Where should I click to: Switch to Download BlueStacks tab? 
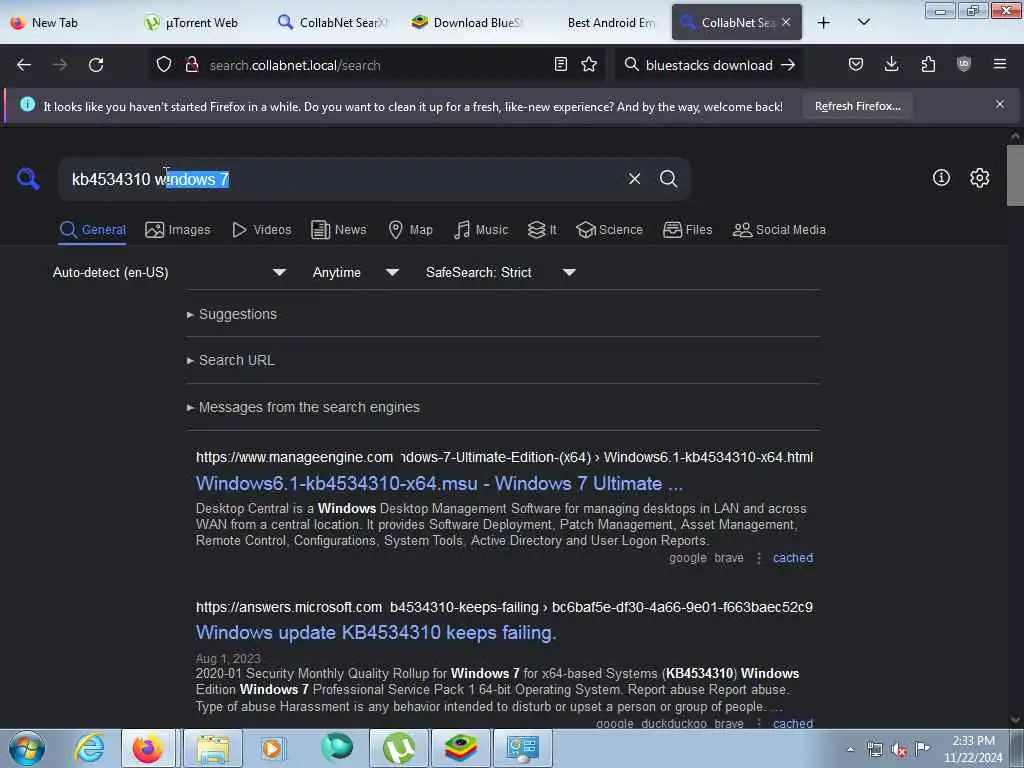pyautogui.click(x=466, y=22)
